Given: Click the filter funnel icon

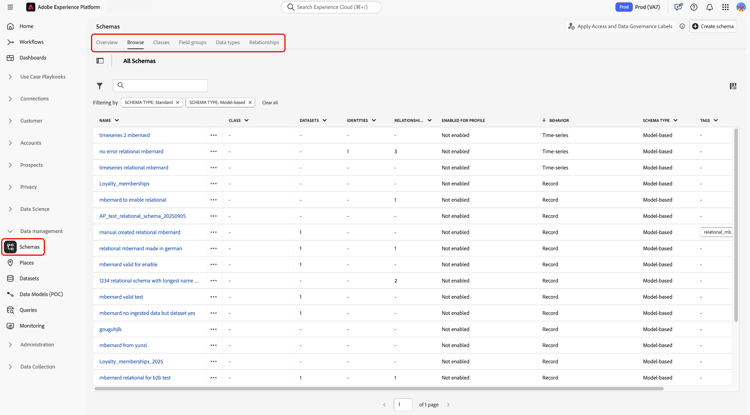Looking at the screenshot, I should (99, 86).
